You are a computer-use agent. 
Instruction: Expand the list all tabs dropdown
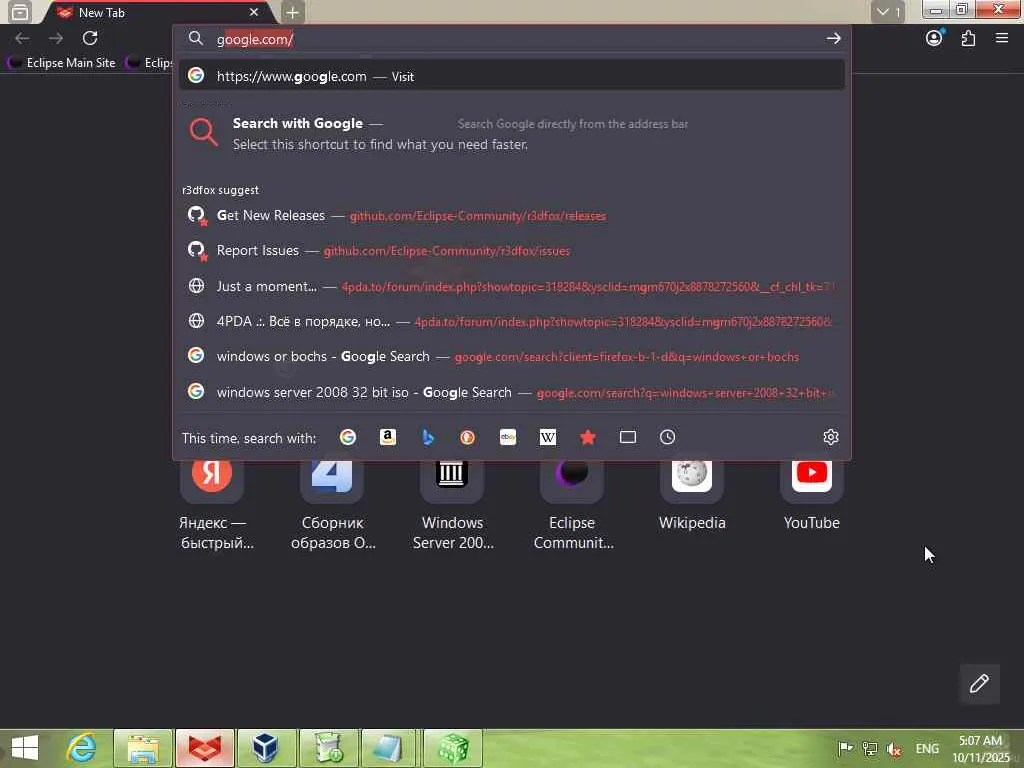pos(888,12)
